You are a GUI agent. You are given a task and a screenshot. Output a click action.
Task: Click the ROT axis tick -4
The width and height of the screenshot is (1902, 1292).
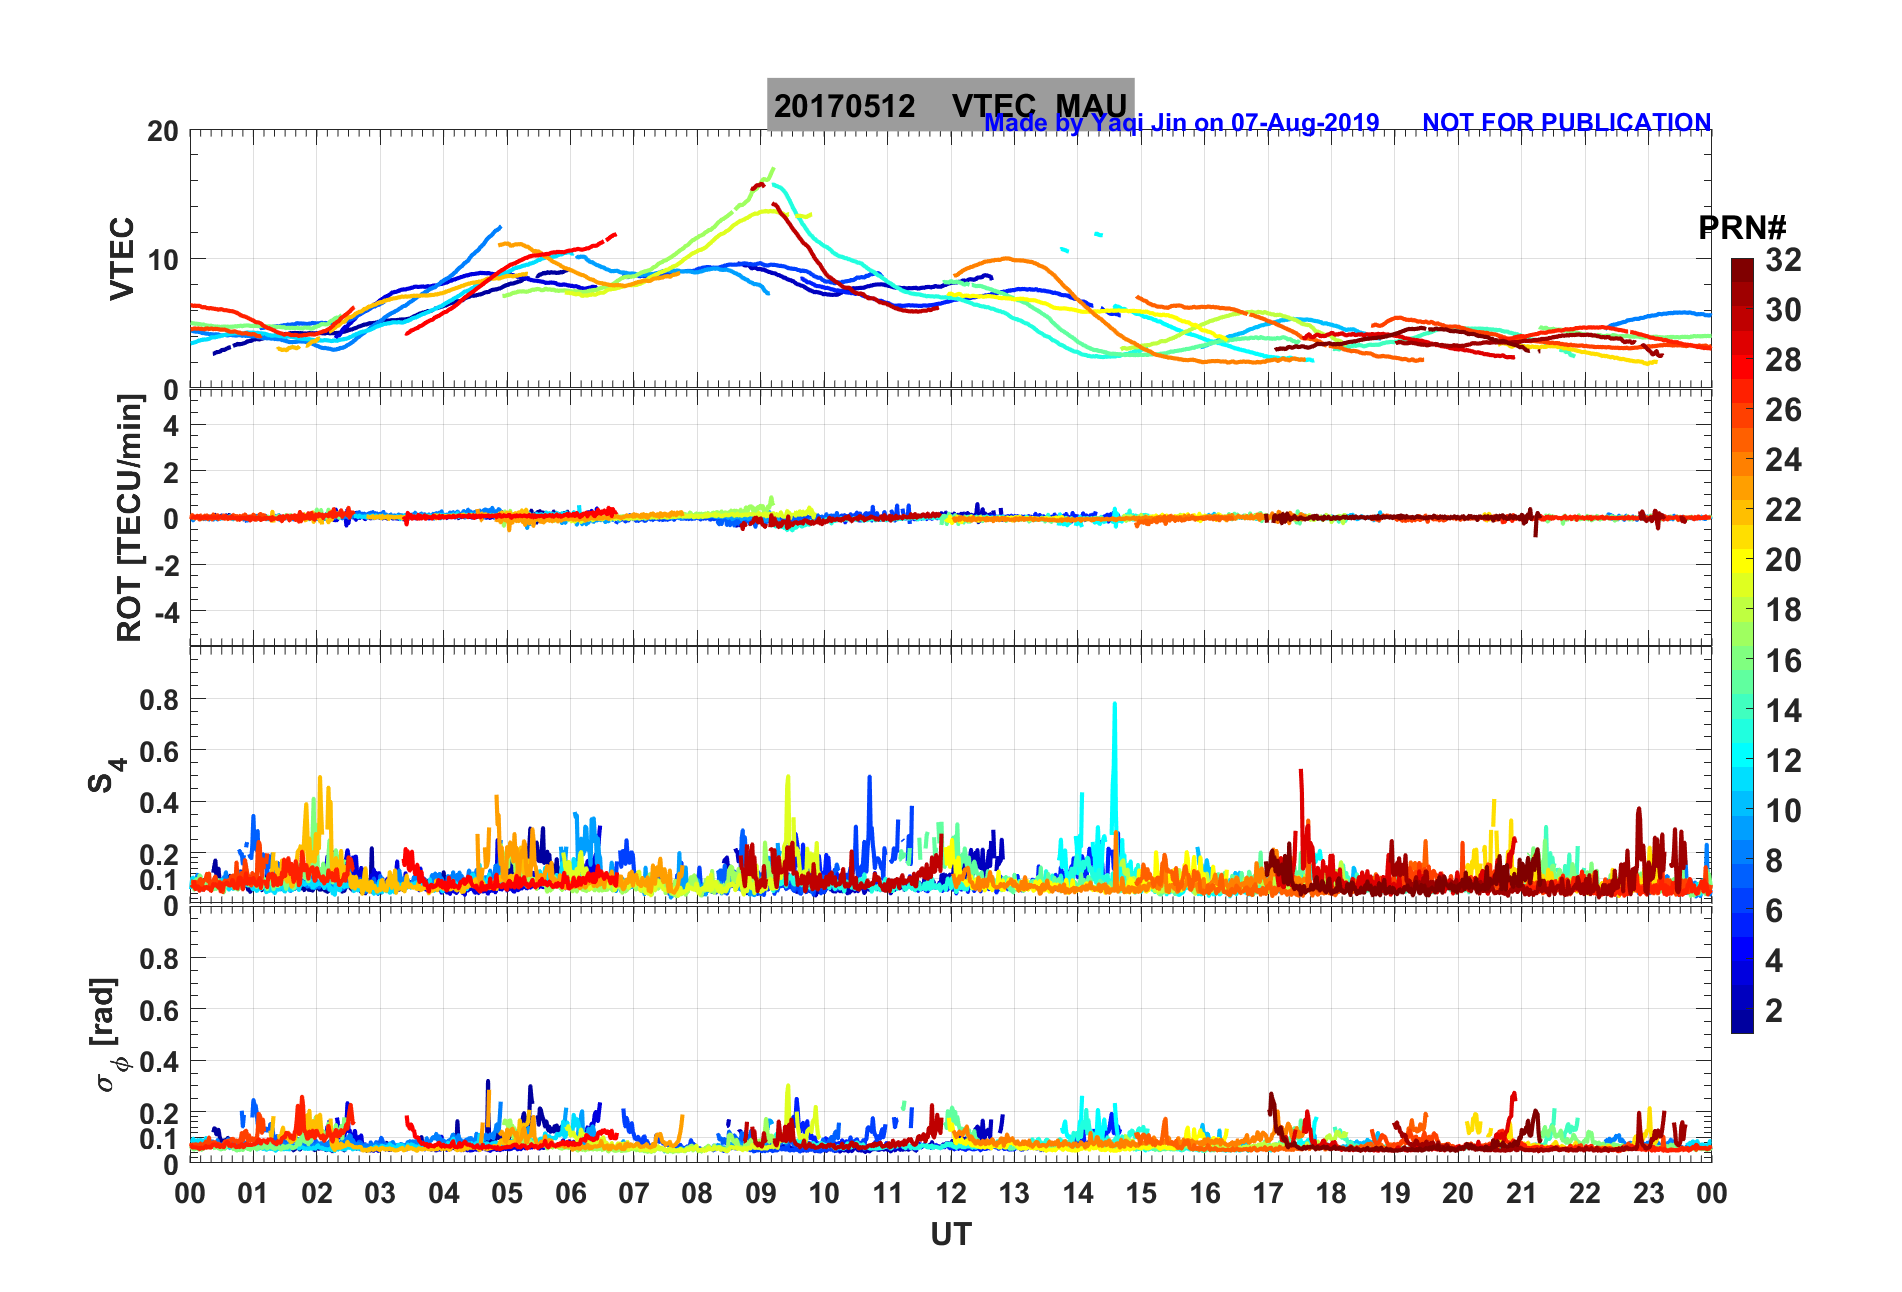tap(165, 611)
